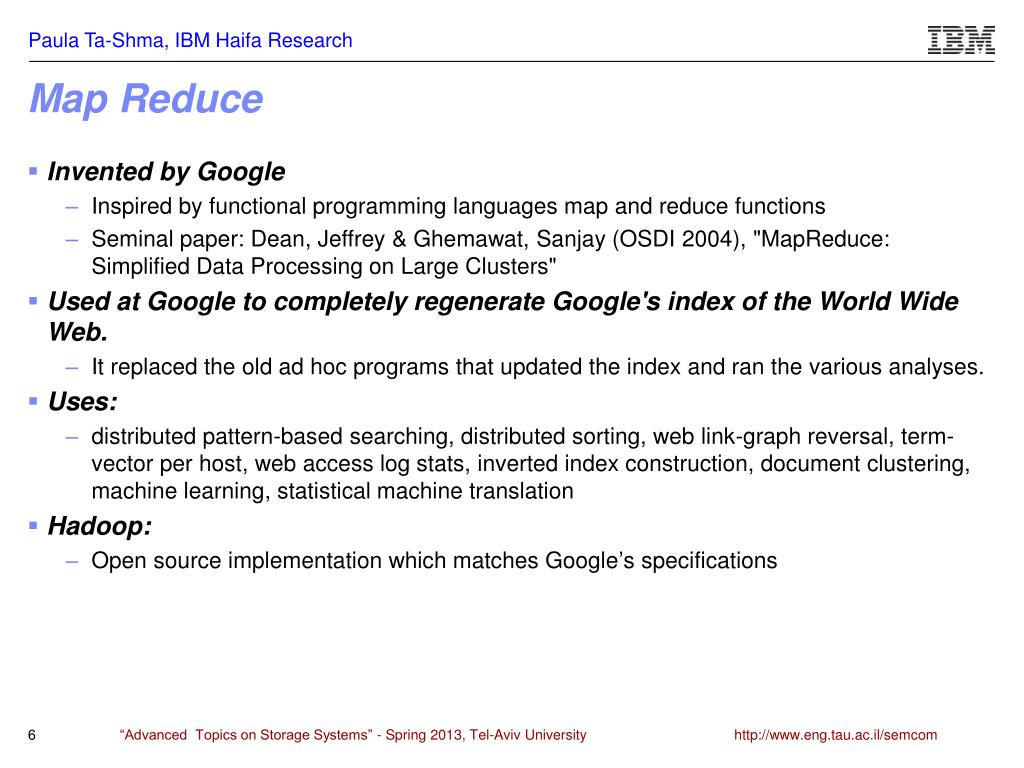Click the 'Map Reduce' slide title
This screenshot has width=1024, height=768.
click(146, 99)
